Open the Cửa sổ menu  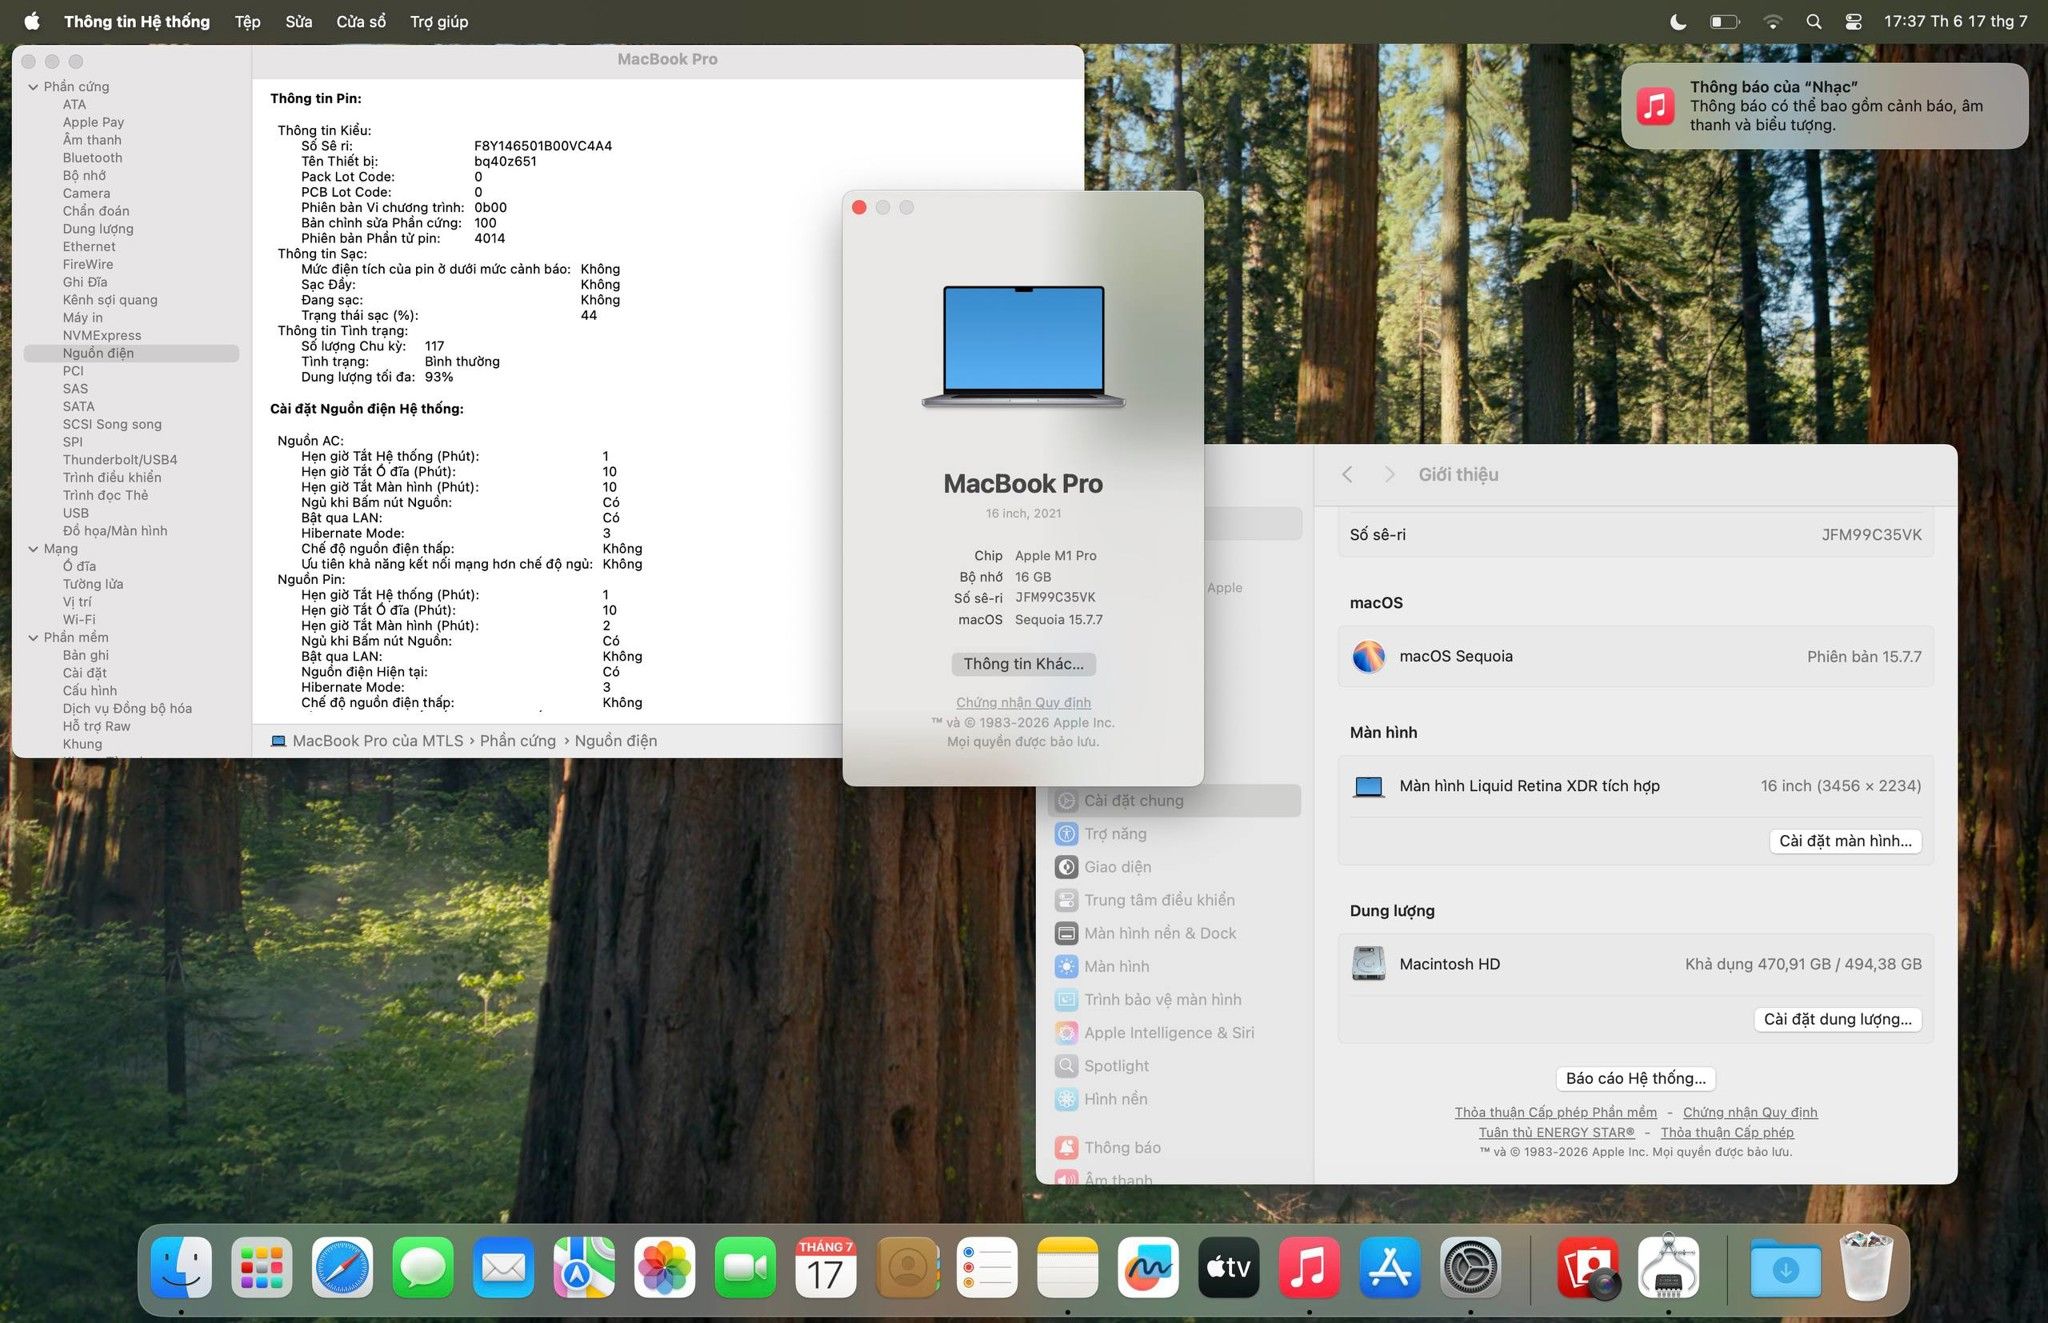tap(361, 21)
